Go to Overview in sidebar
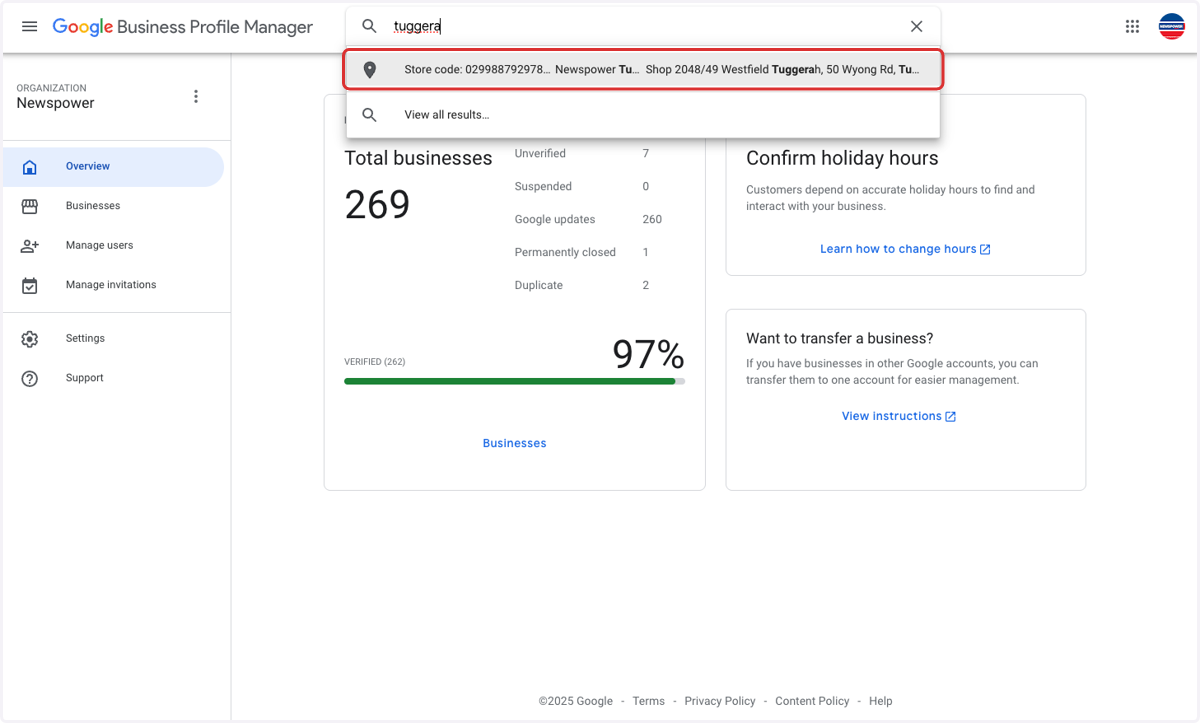Screen dimensions: 1200x723 (113, 167)
